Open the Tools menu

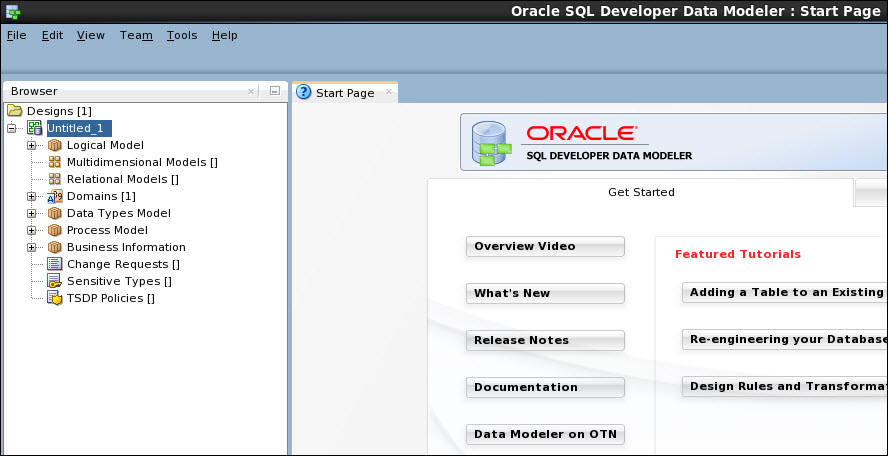pos(182,35)
